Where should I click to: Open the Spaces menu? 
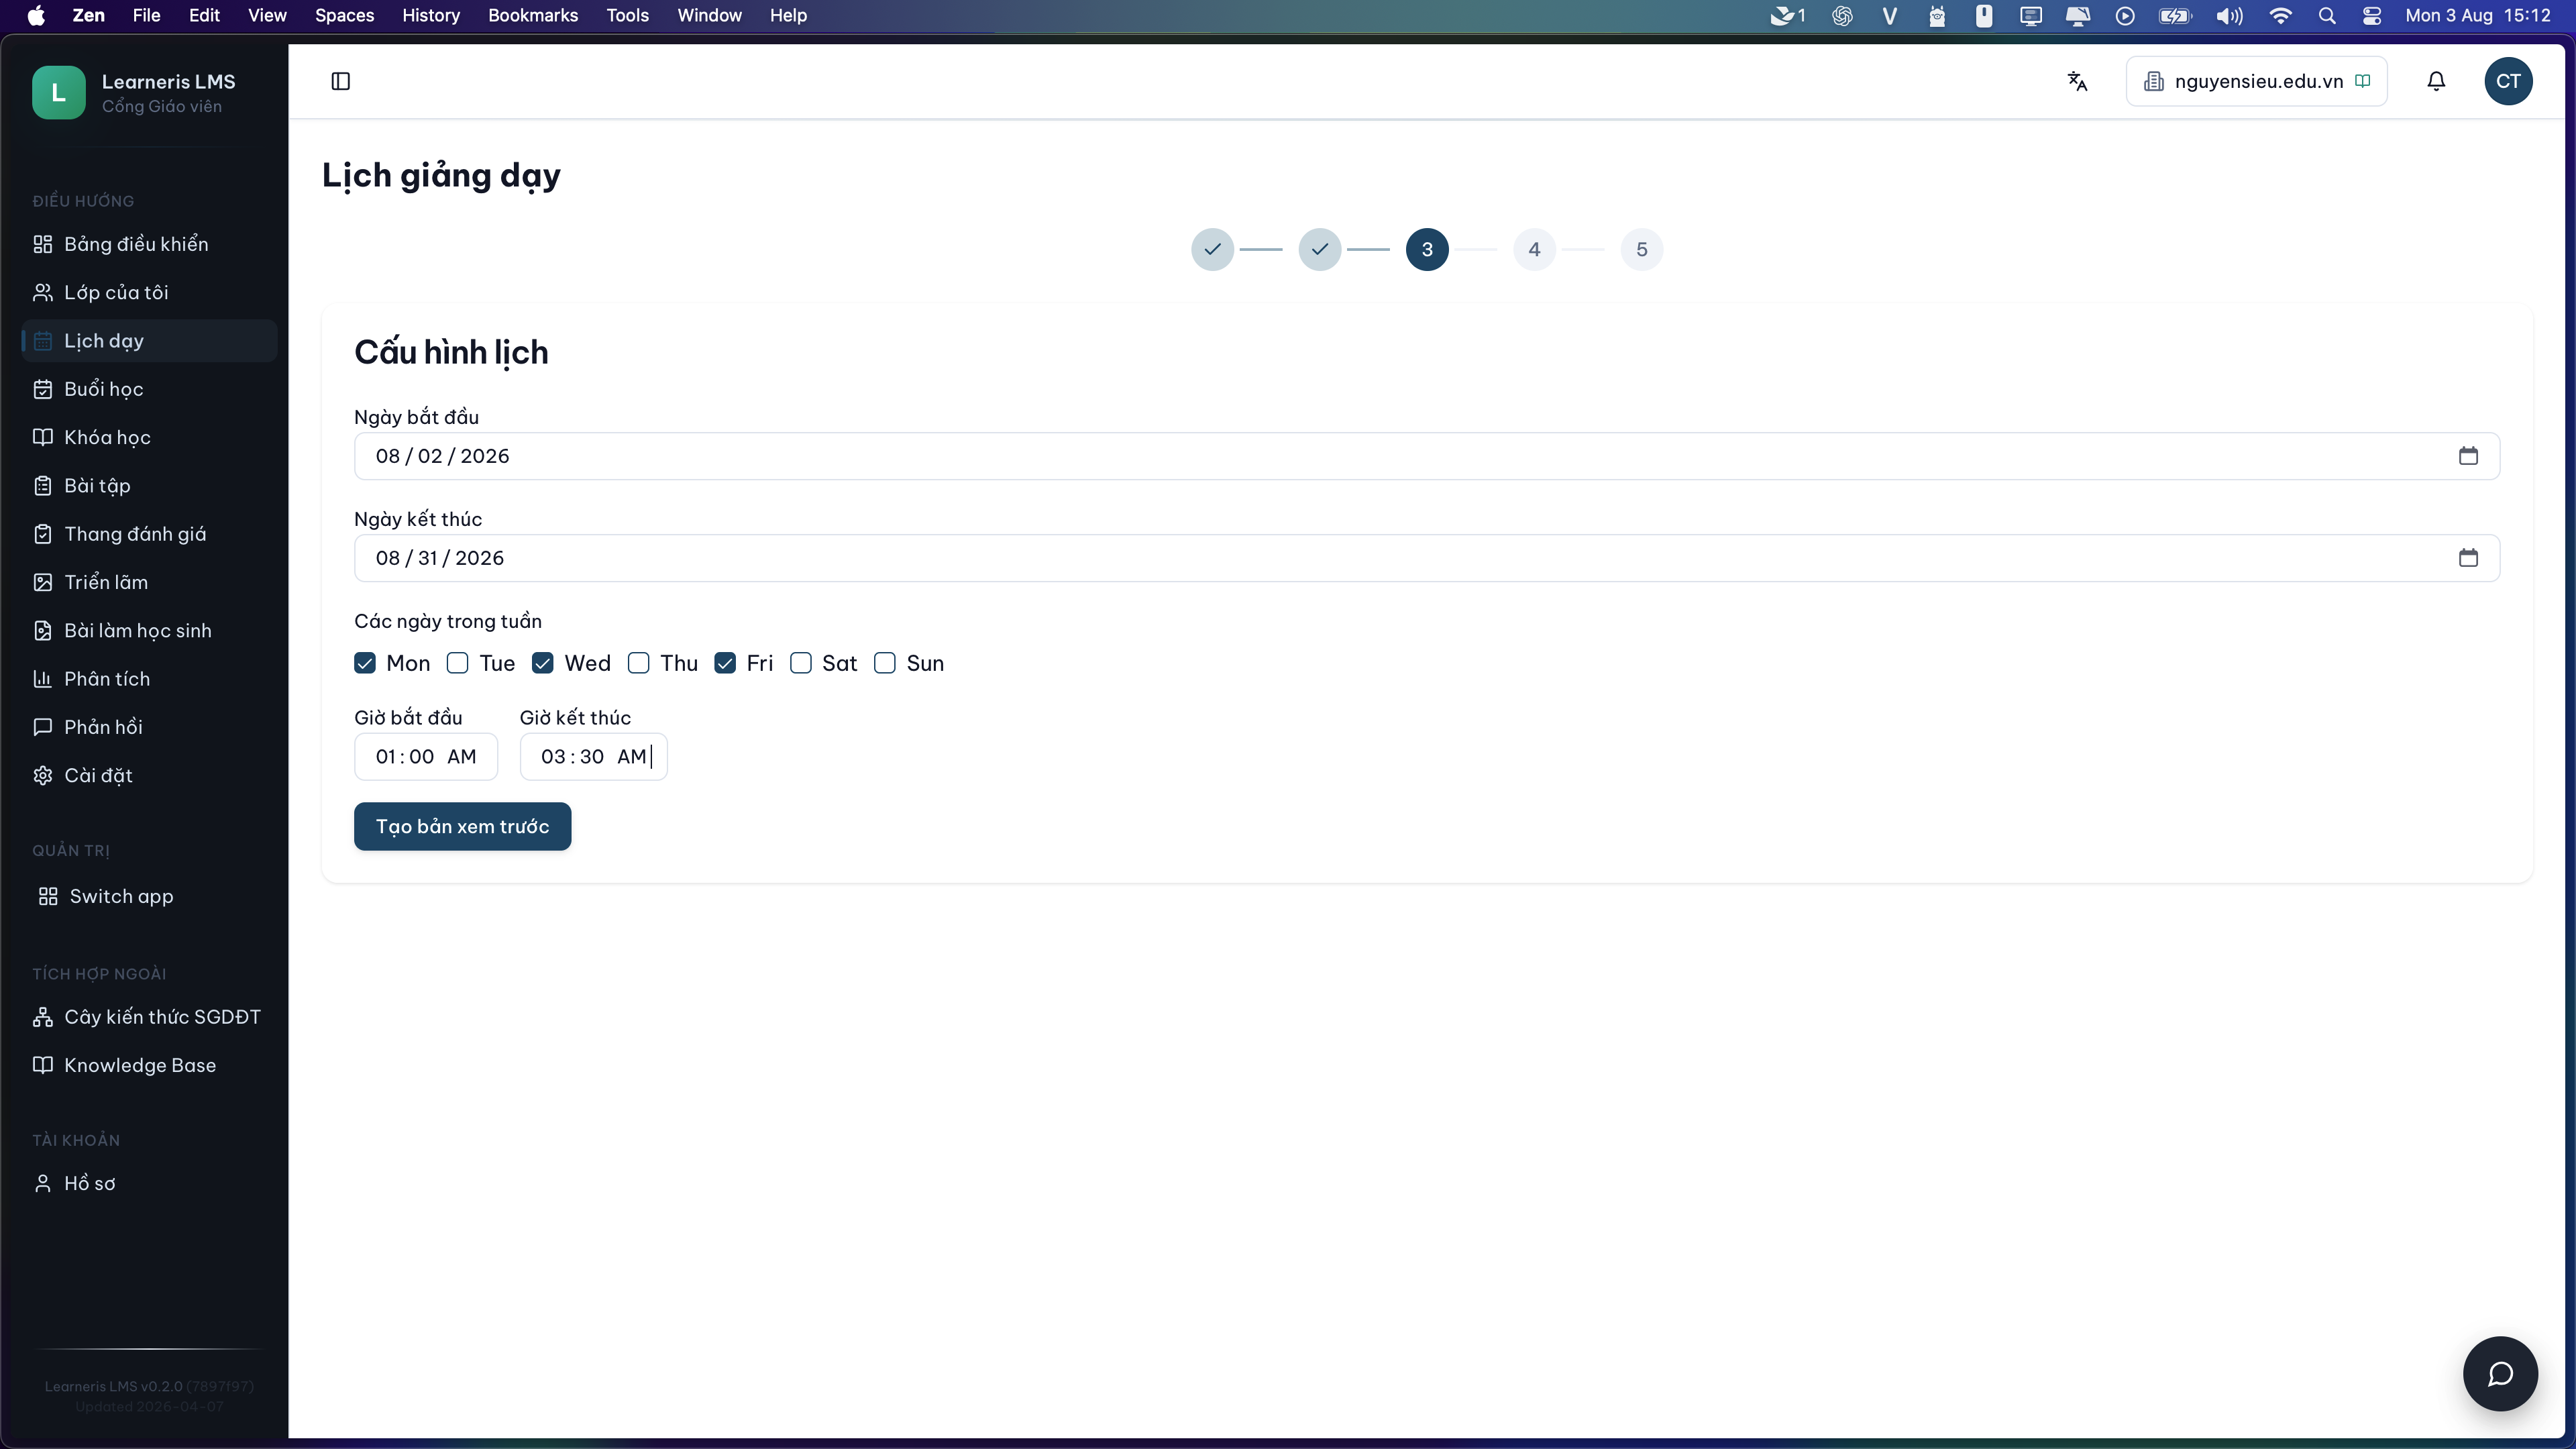point(344,15)
